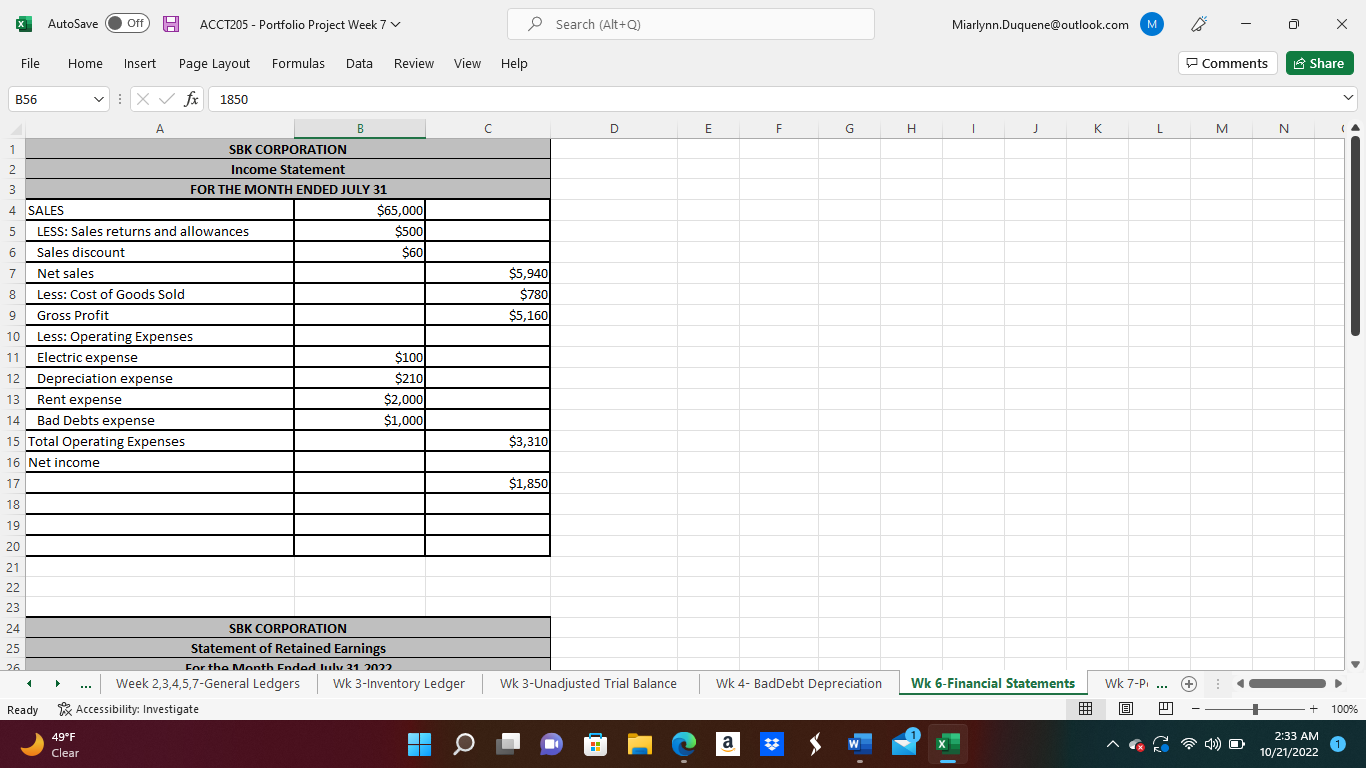Open the Comments pane
This screenshot has width=1366, height=768.
[x=1227, y=62]
